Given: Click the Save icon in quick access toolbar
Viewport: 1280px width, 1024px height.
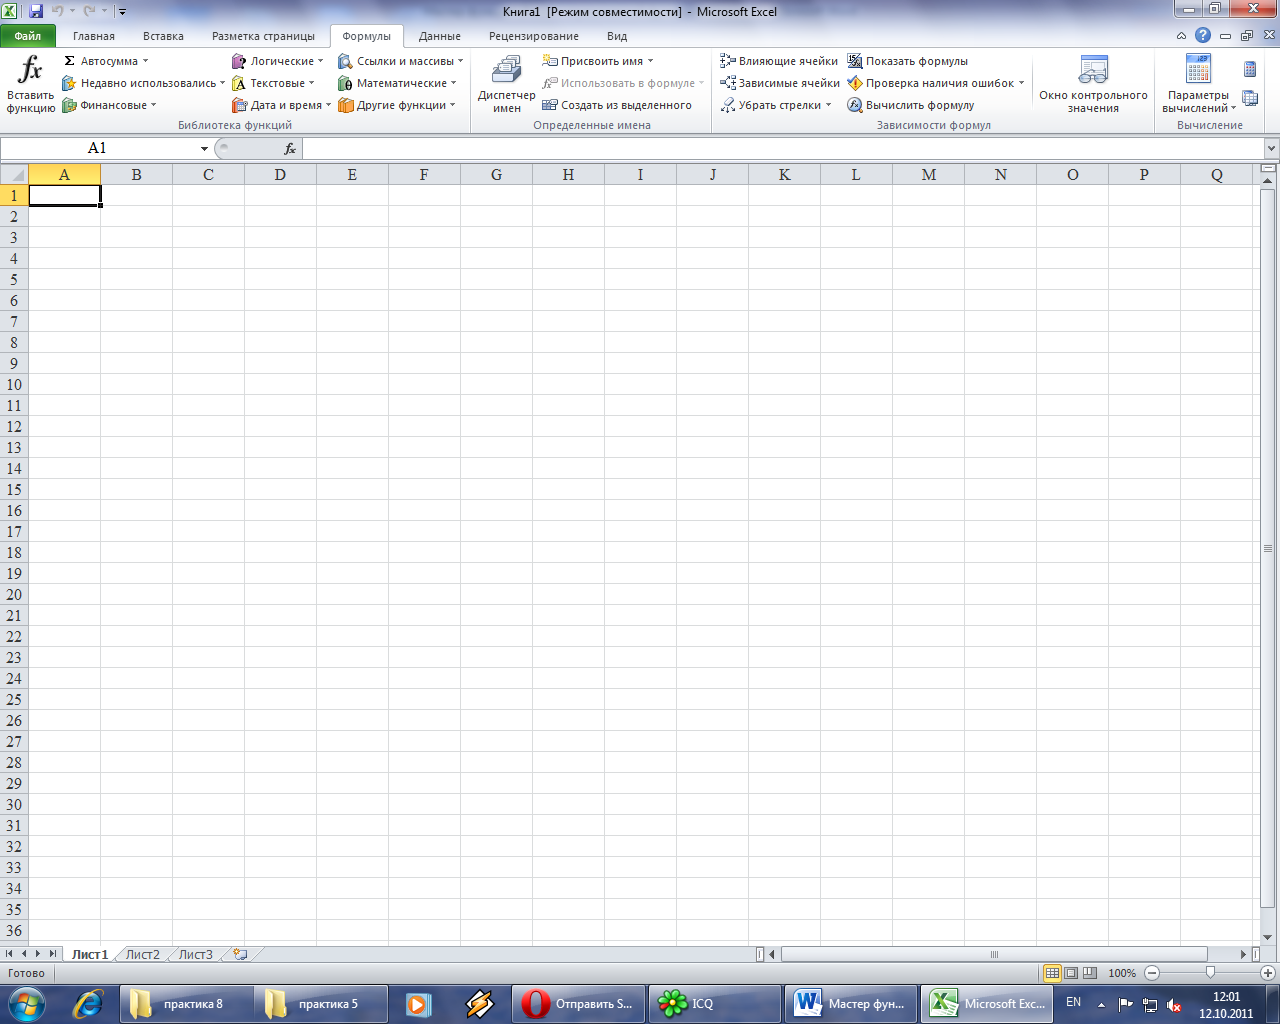Looking at the screenshot, I should (36, 12).
